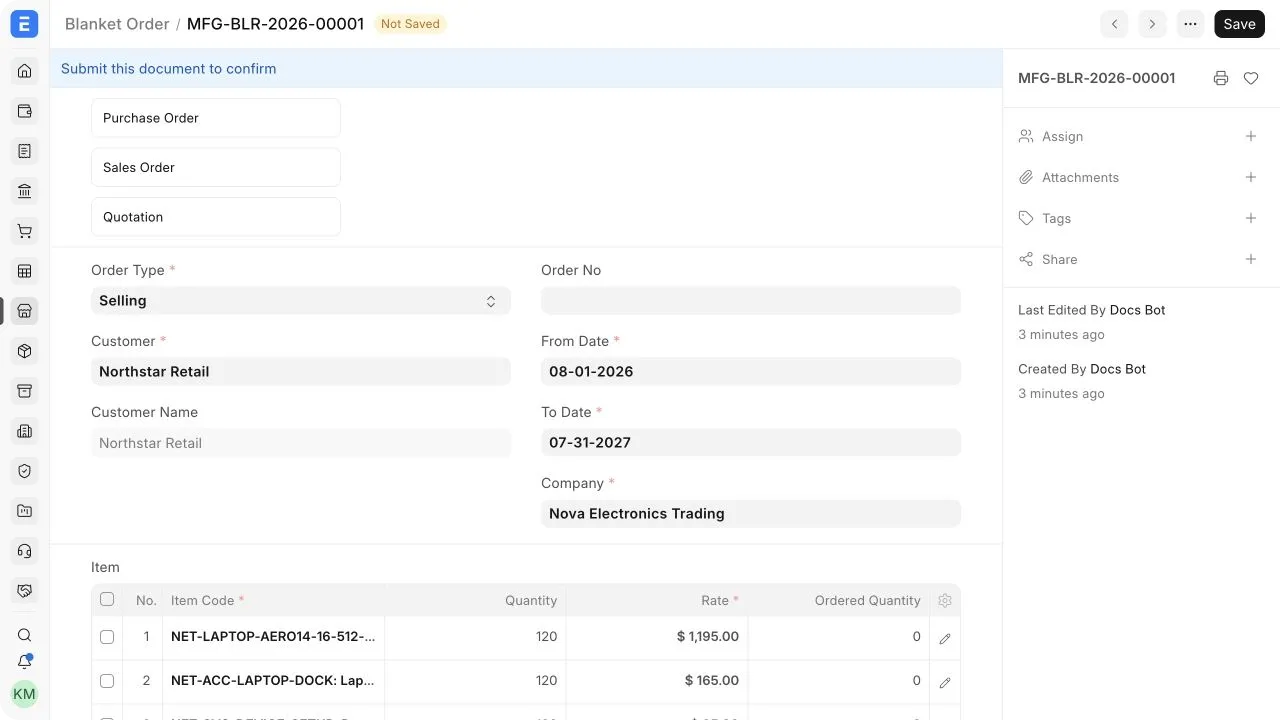Print this Blanket Order
This screenshot has height=720, width=1280.
(x=1221, y=78)
